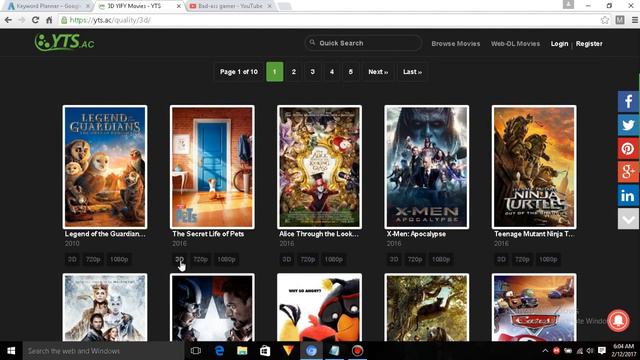
Task: Click The Secret Life of Pets title
Action: click(x=208, y=234)
